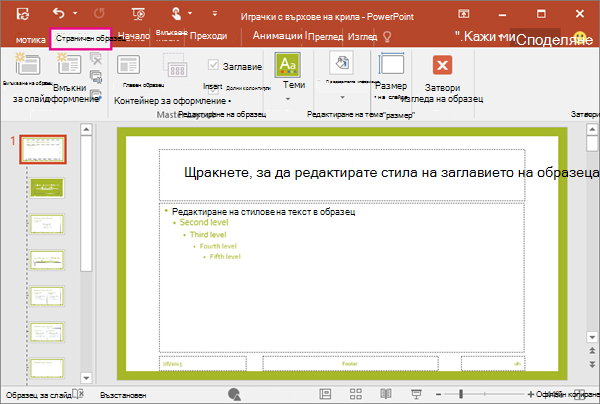The image size is (600, 404).
Task: Click the spell check status icon
Action: pyautogui.click(x=78, y=394)
